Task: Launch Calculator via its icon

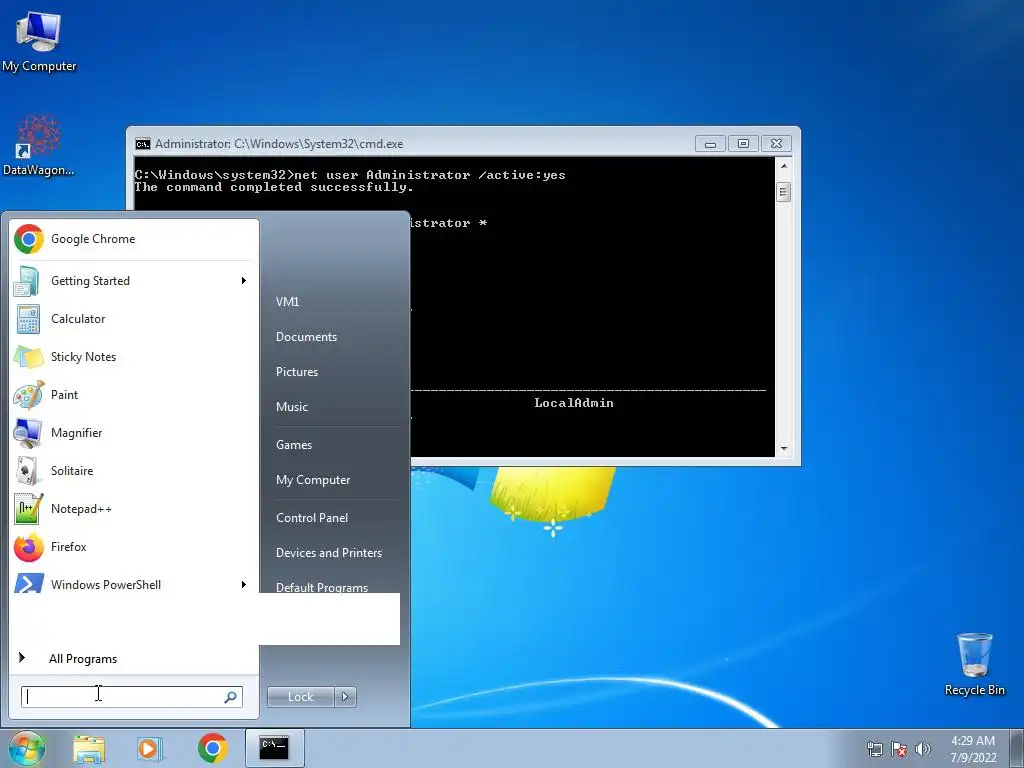Action: 28,319
